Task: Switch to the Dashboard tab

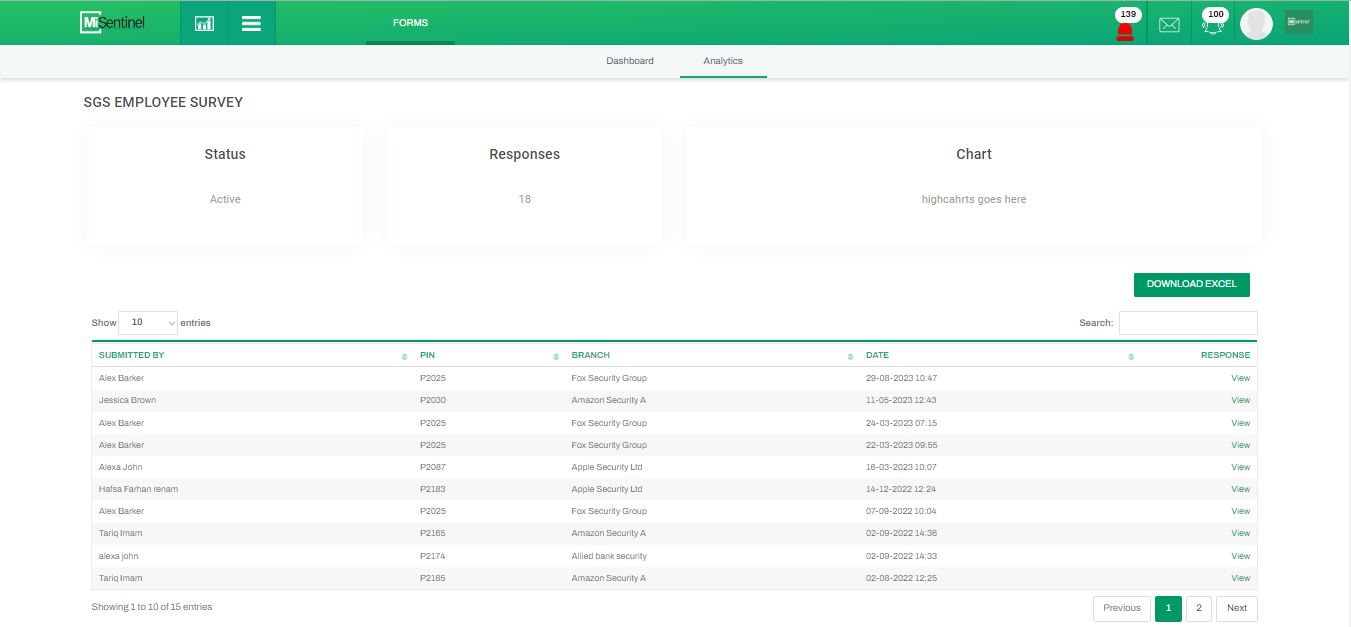Action: pos(630,61)
